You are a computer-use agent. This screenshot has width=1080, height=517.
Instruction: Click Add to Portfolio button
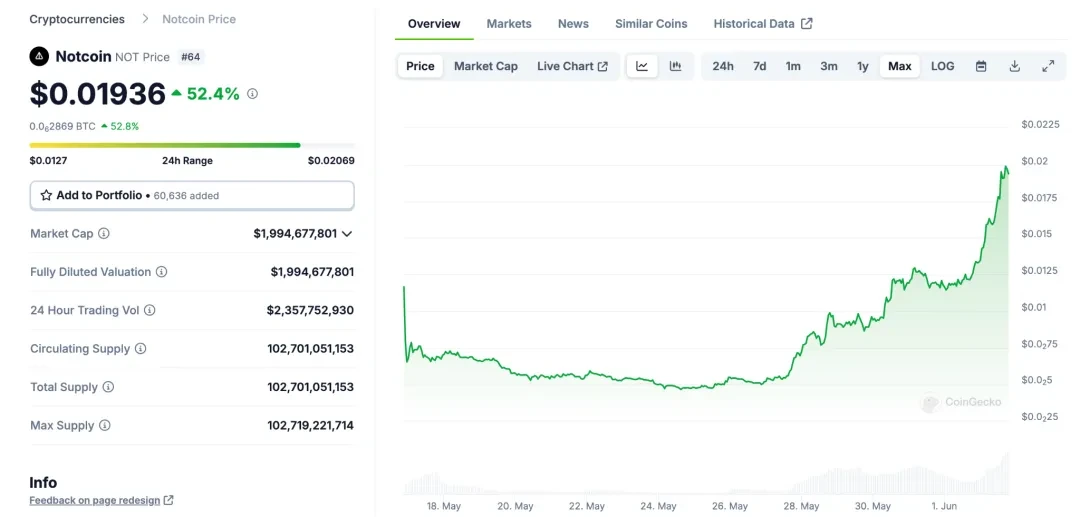click(192, 195)
